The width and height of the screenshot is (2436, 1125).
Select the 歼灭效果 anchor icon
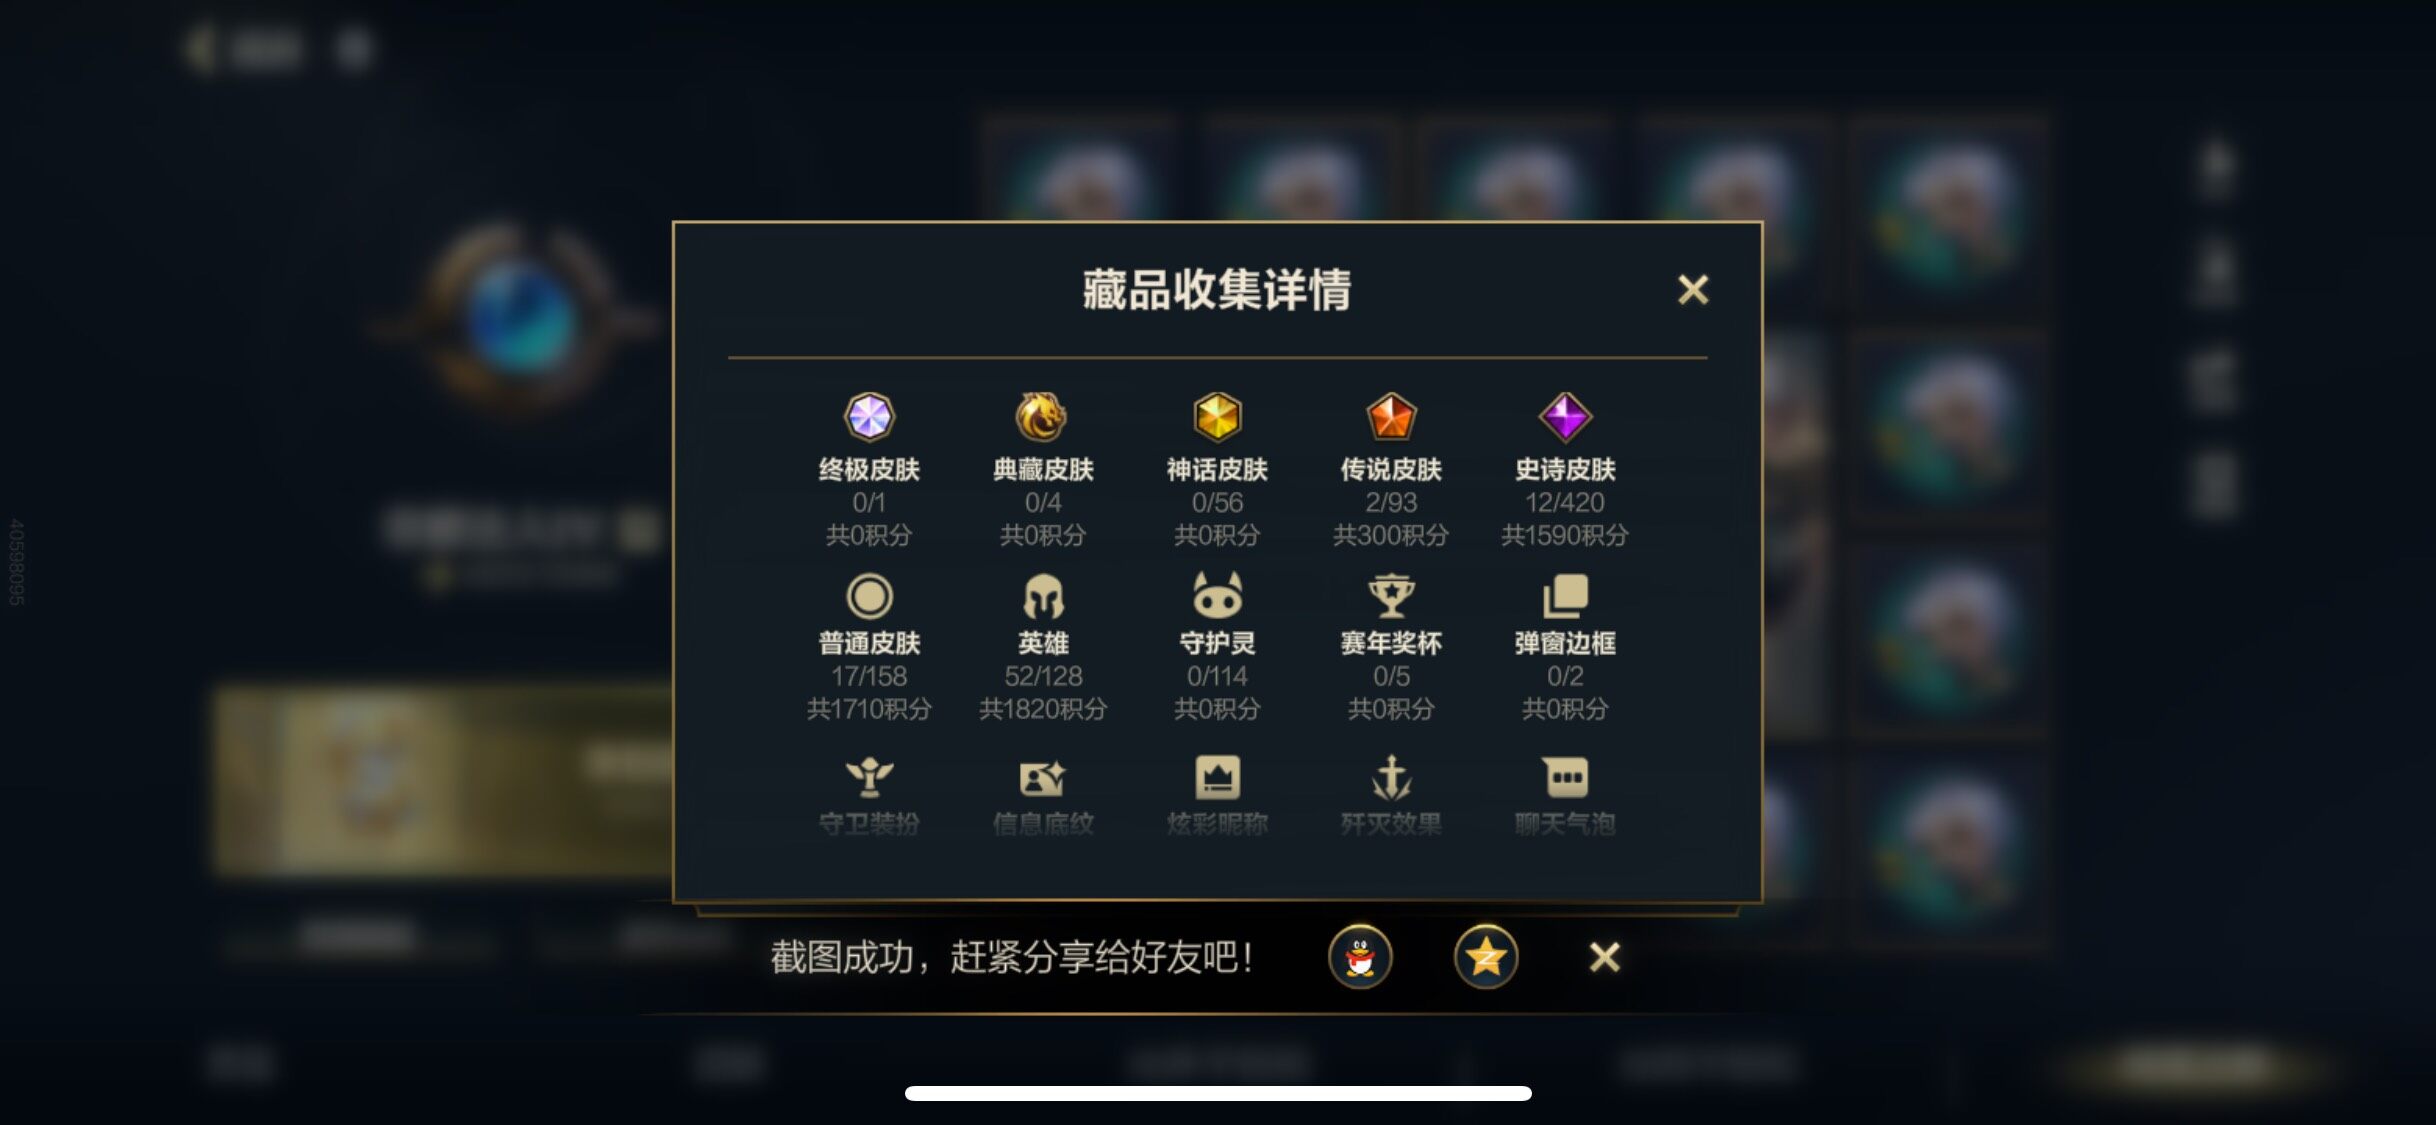click(x=1391, y=777)
